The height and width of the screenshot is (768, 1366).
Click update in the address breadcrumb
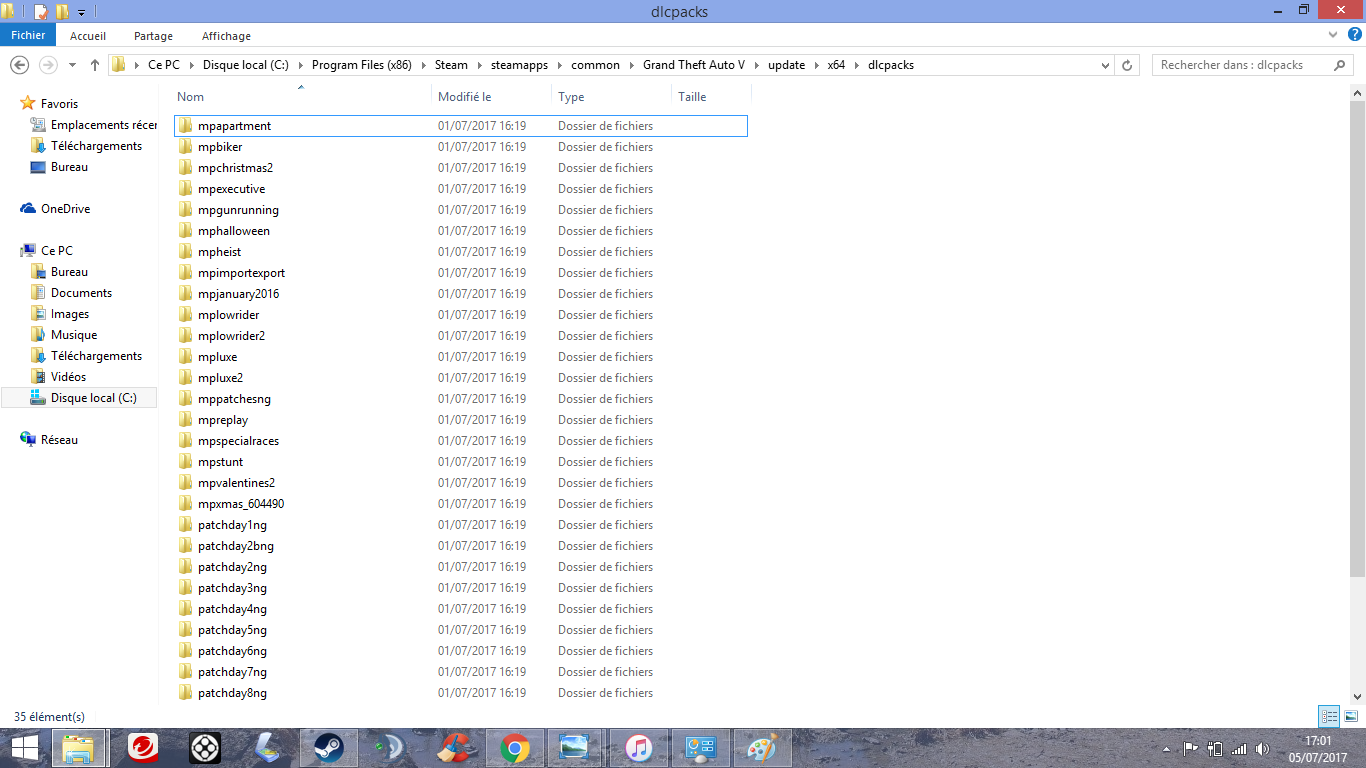point(786,65)
